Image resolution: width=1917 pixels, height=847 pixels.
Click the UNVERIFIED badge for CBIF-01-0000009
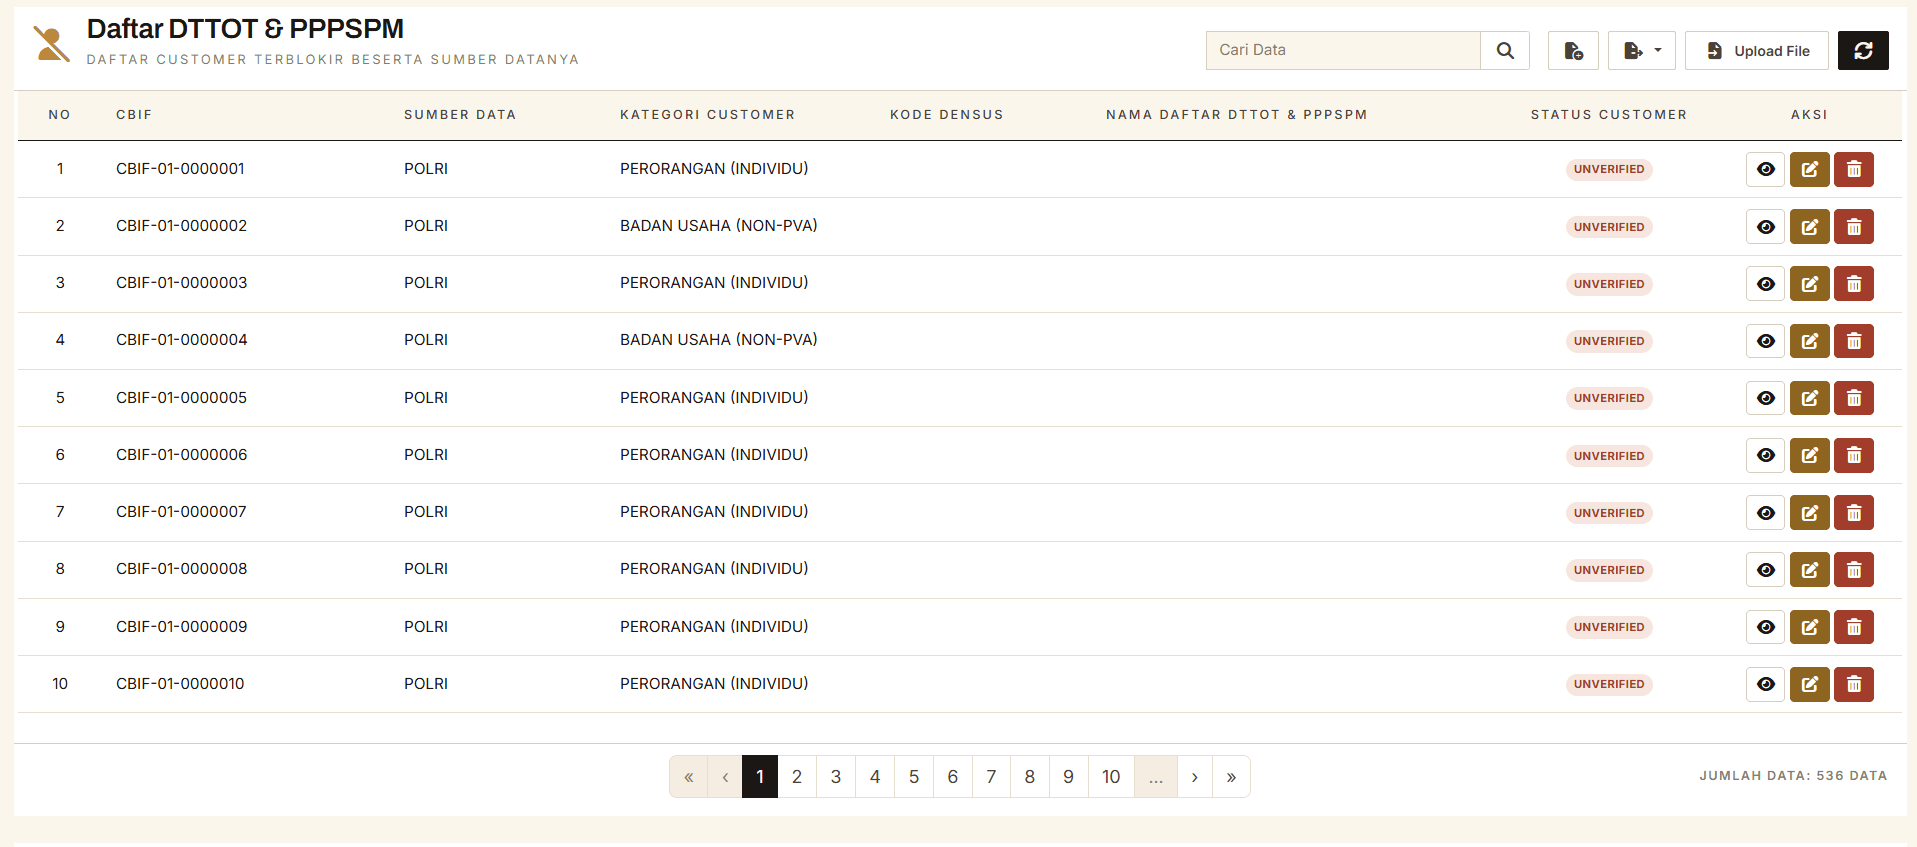pyautogui.click(x=1609, y=627)
